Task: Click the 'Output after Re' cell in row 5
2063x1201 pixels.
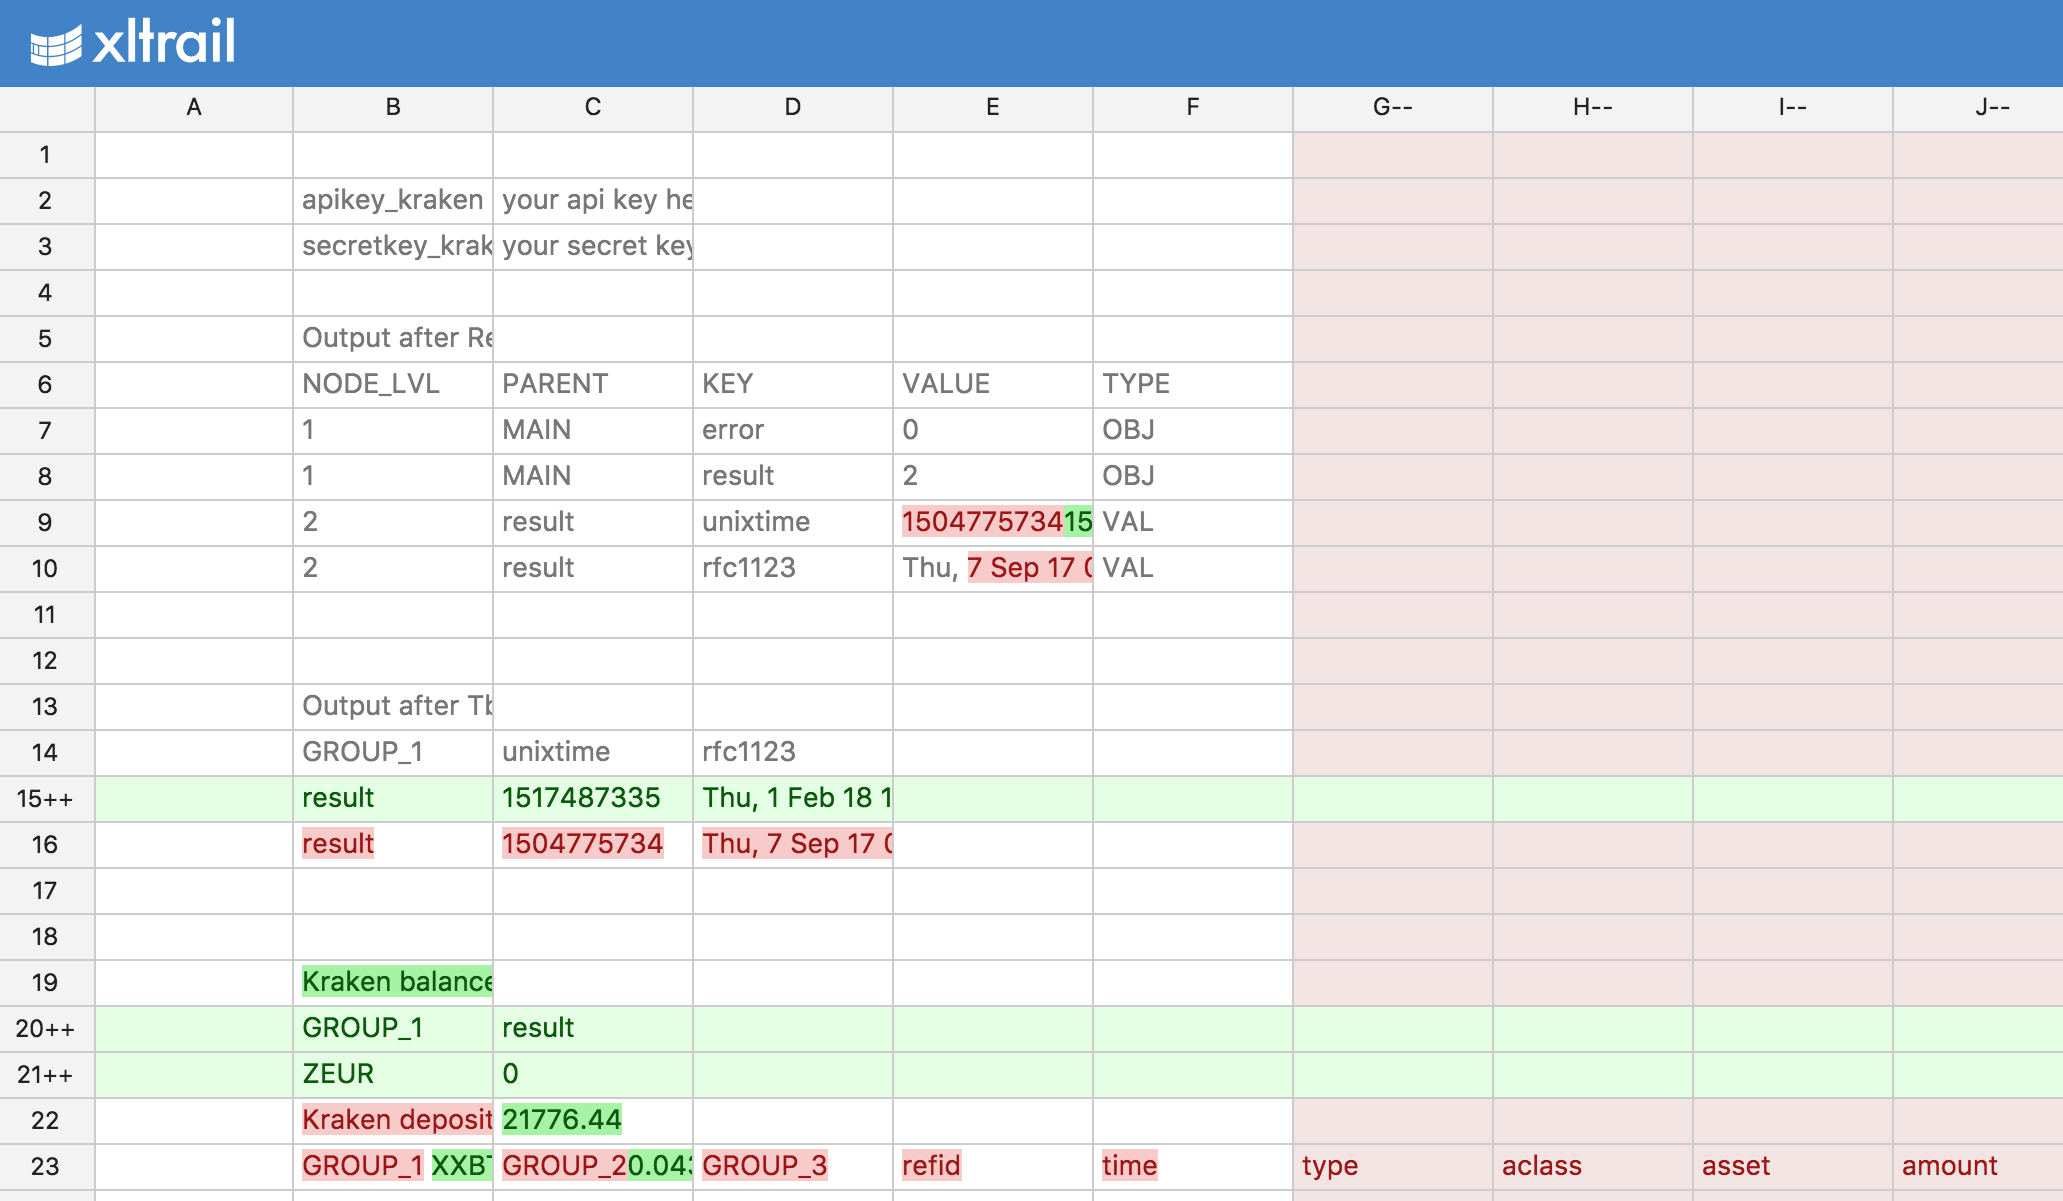Action: point(393,339)
